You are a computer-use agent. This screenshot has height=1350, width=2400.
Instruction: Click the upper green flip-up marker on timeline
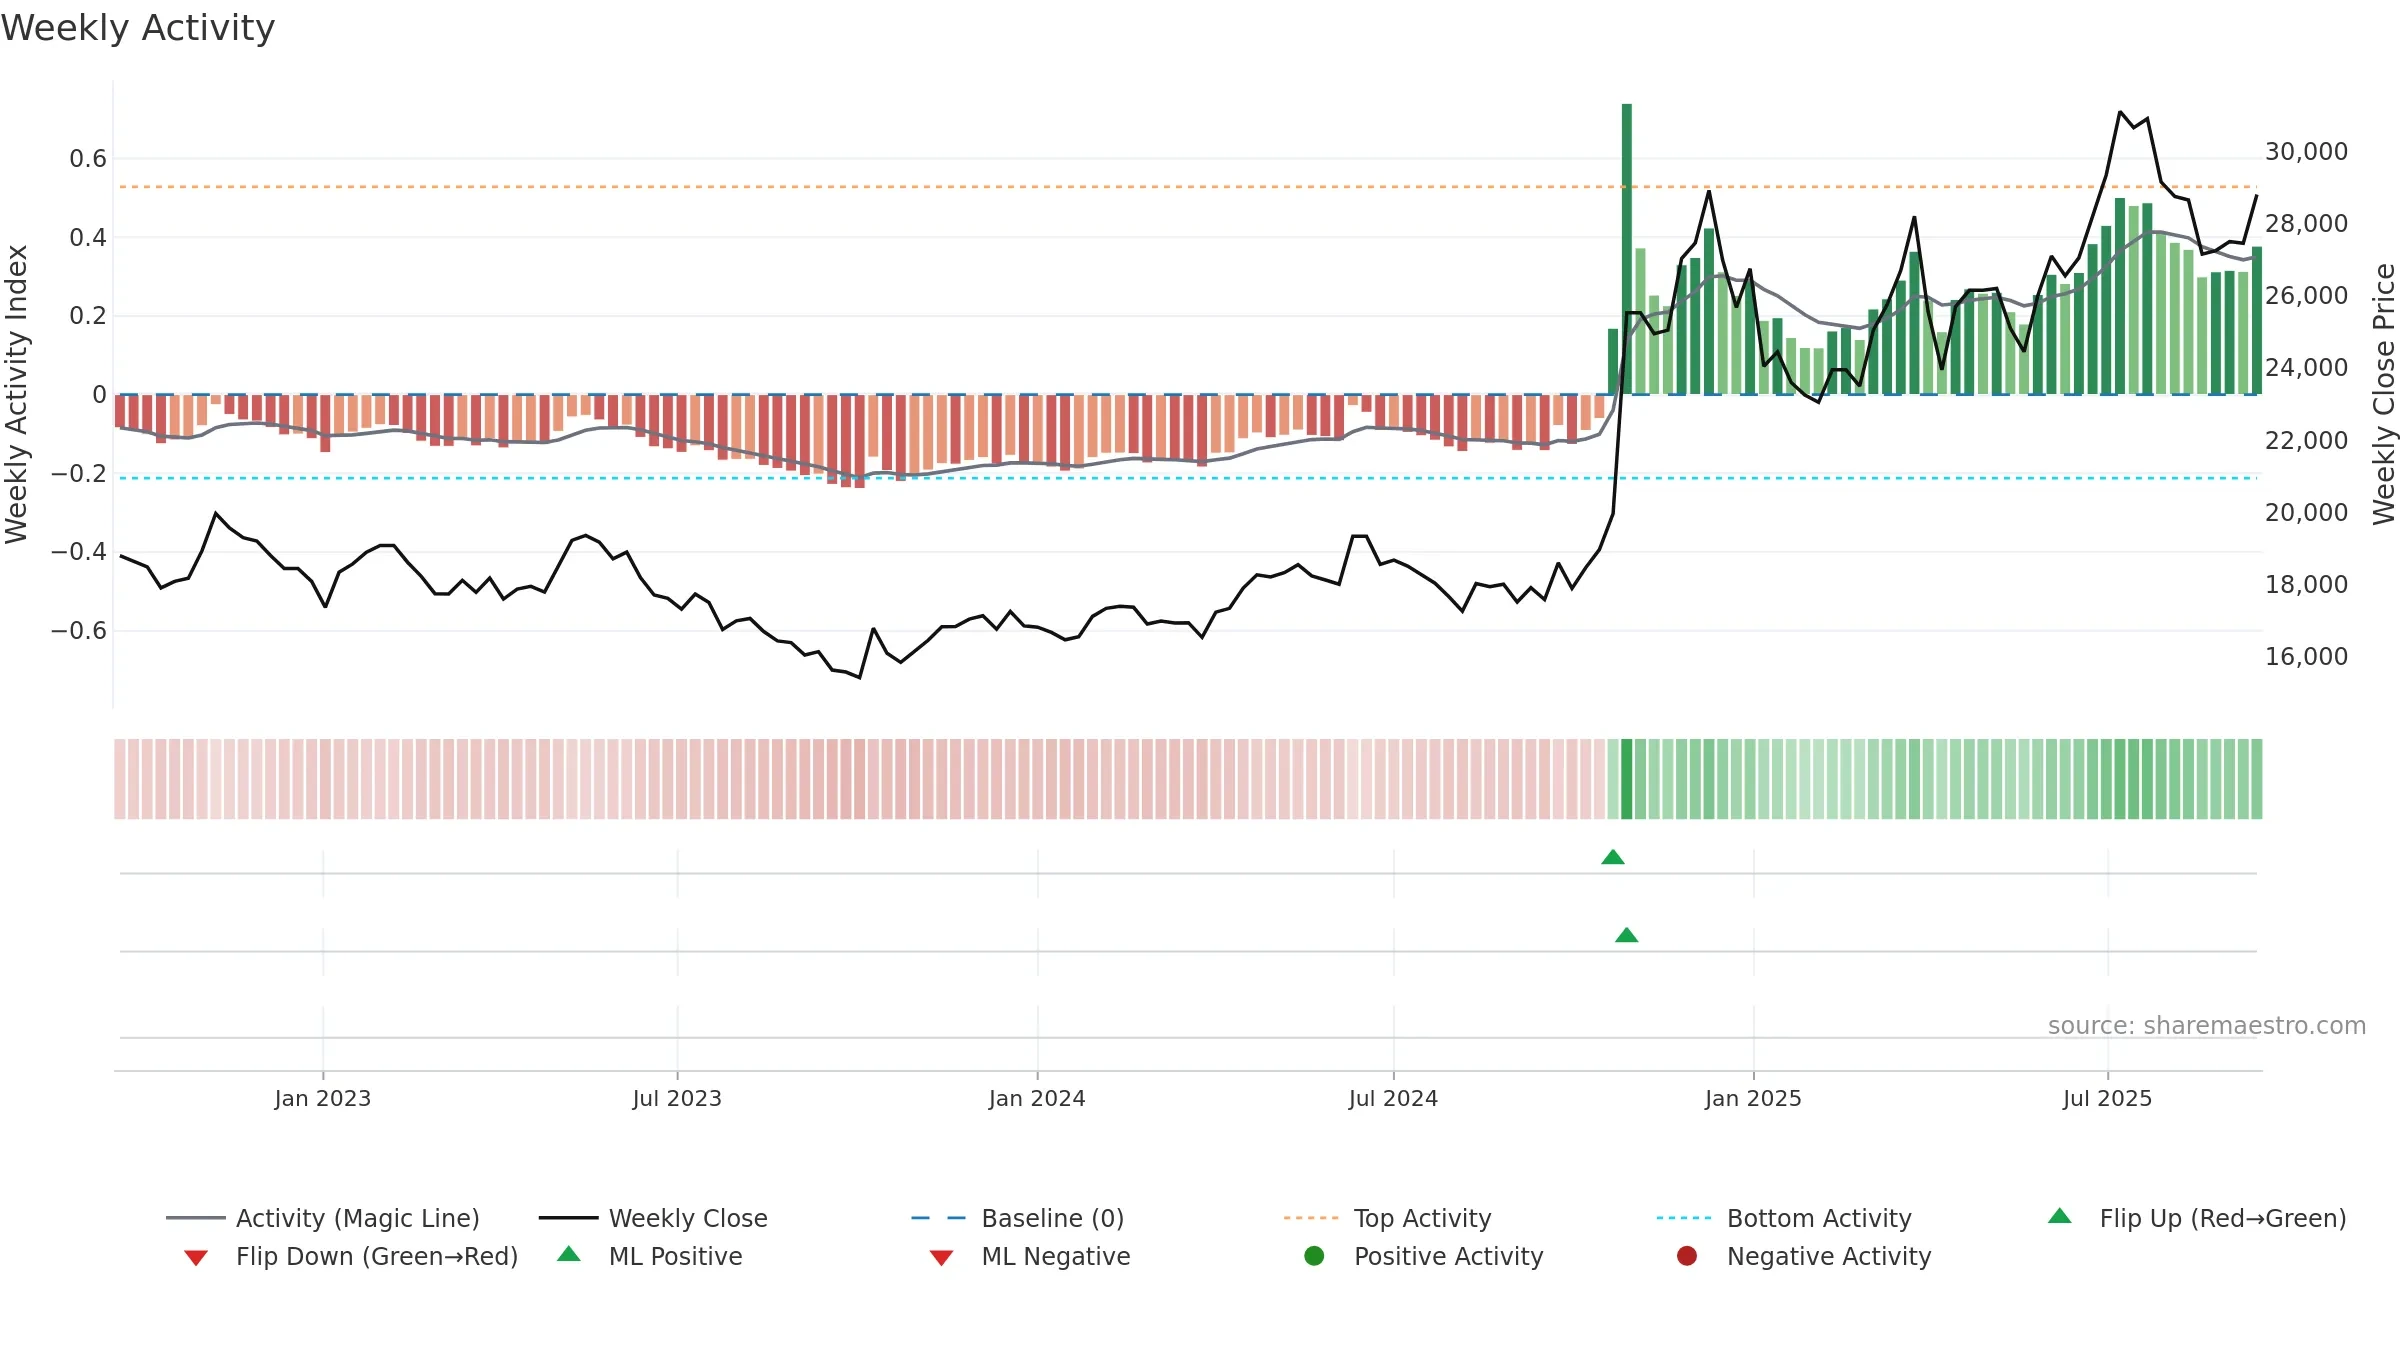click(1613, 857)
